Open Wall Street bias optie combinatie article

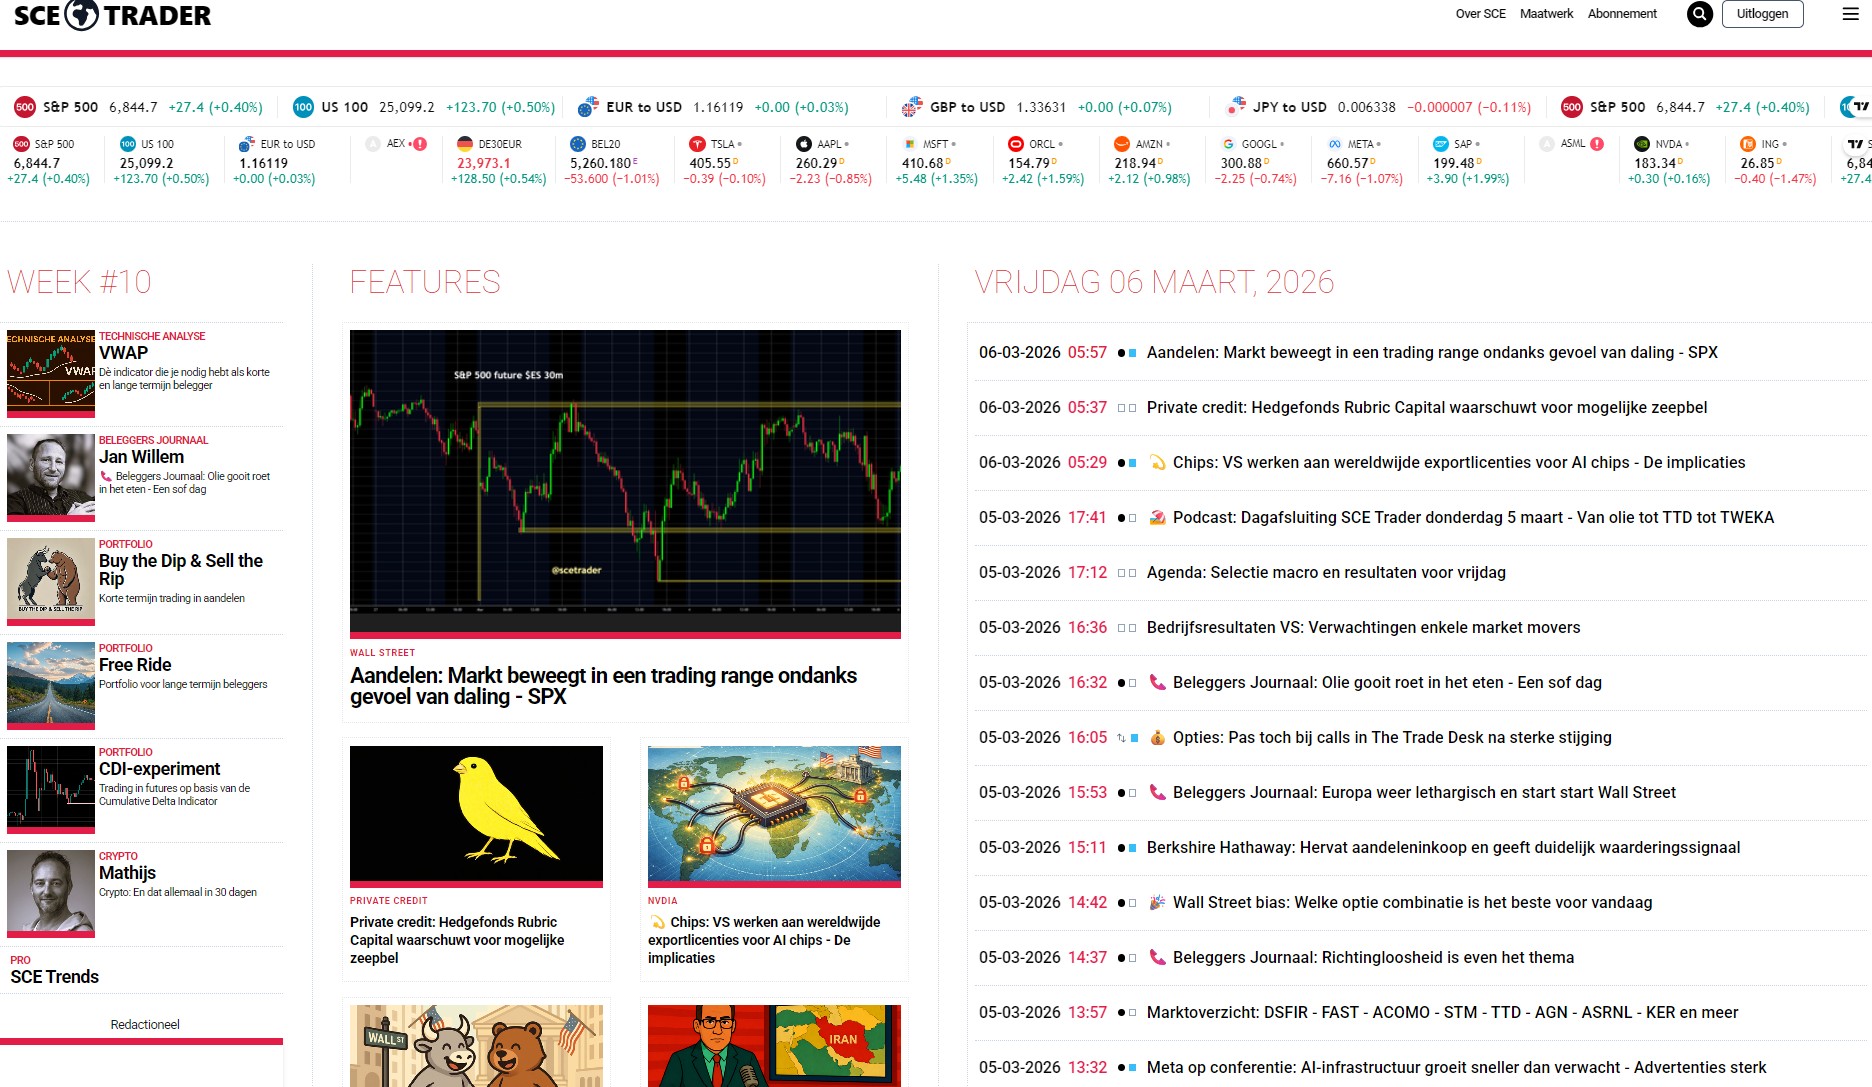click(1412, 902)
